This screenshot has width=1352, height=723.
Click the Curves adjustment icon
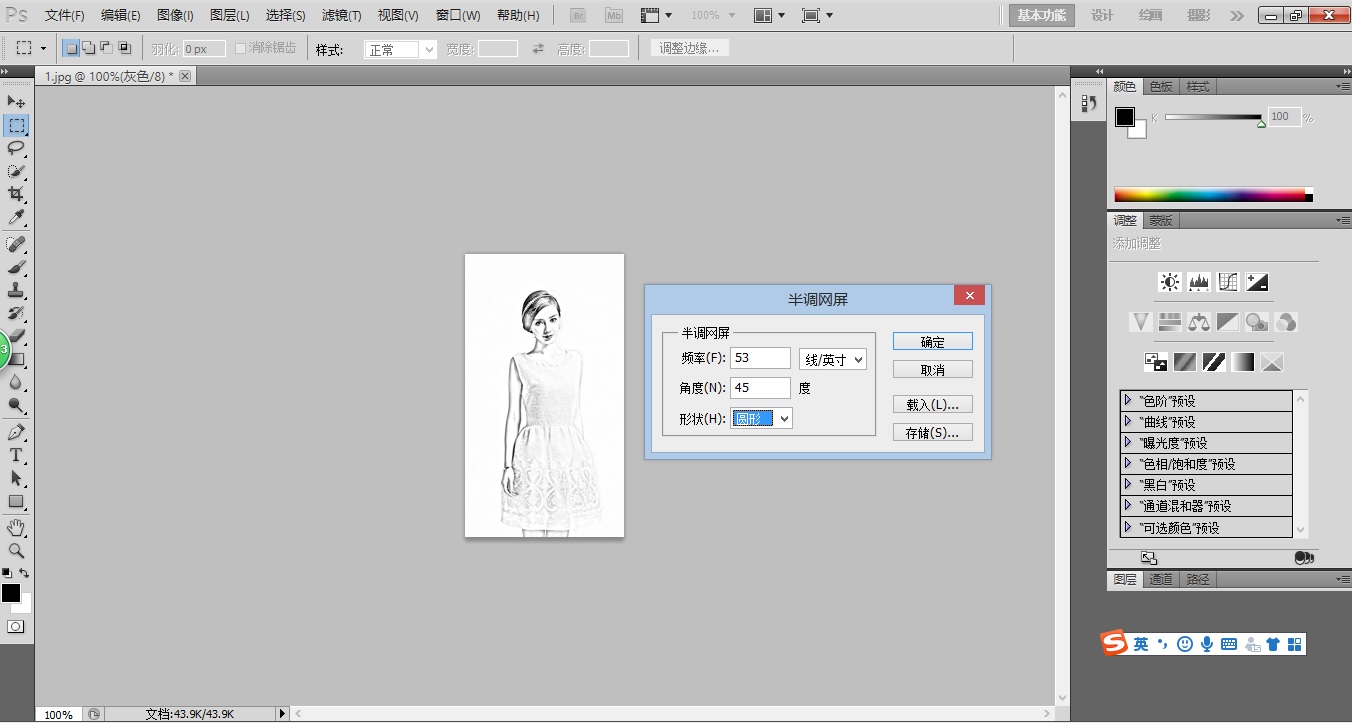1228,282
